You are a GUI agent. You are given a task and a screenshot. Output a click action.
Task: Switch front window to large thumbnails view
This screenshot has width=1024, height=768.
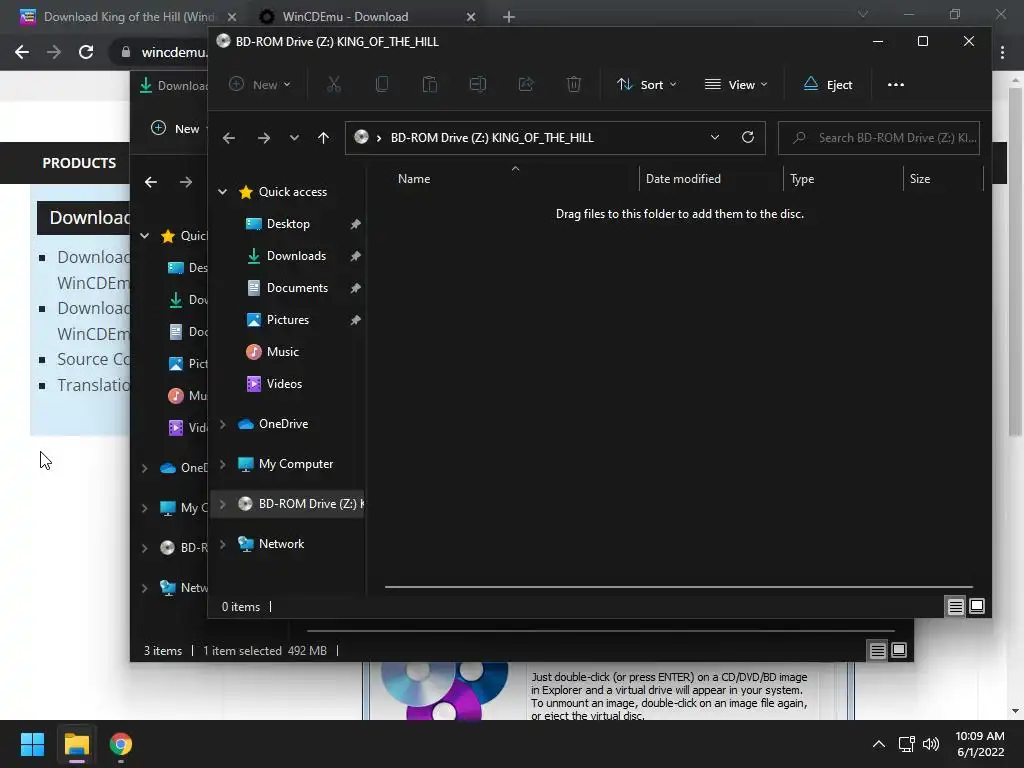click(977, 607)
